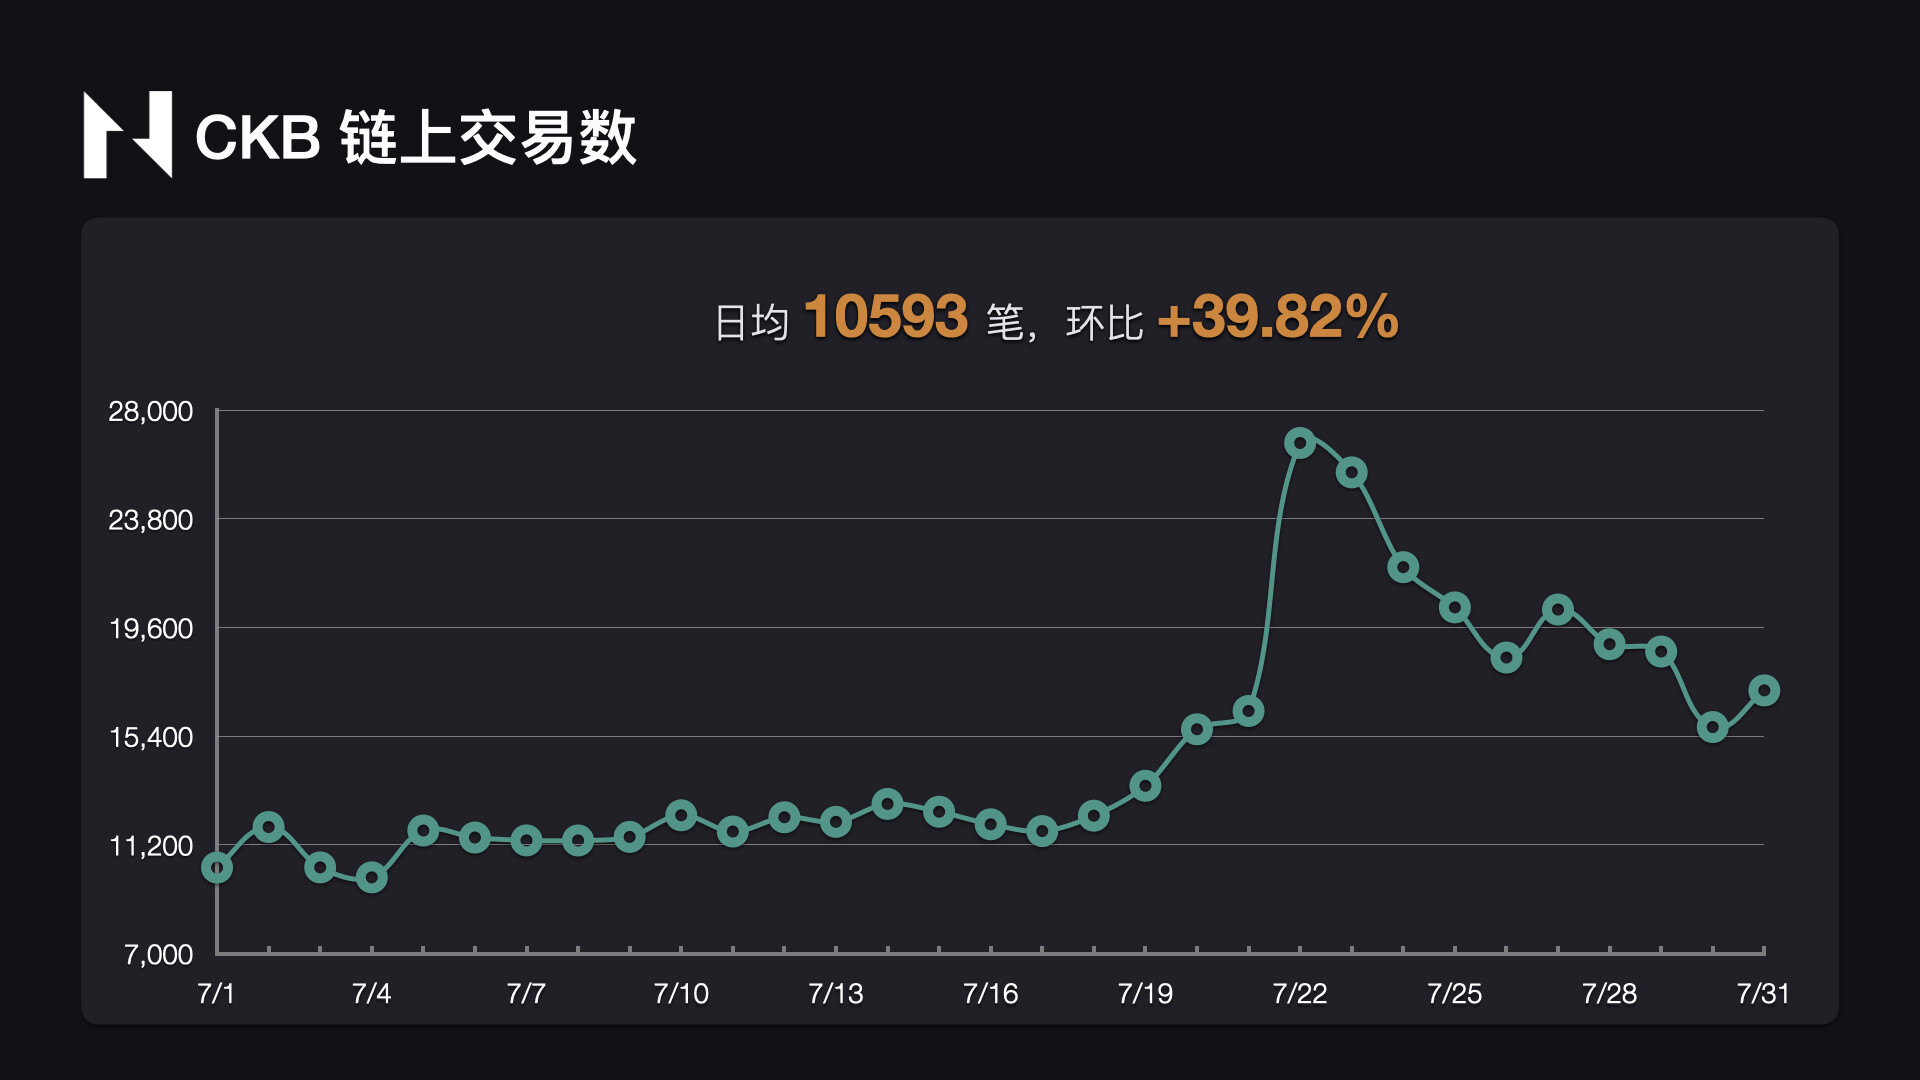Click the x-axis label 7/13
This screenshot has width=1920, height=1080.
coord(836,994)
